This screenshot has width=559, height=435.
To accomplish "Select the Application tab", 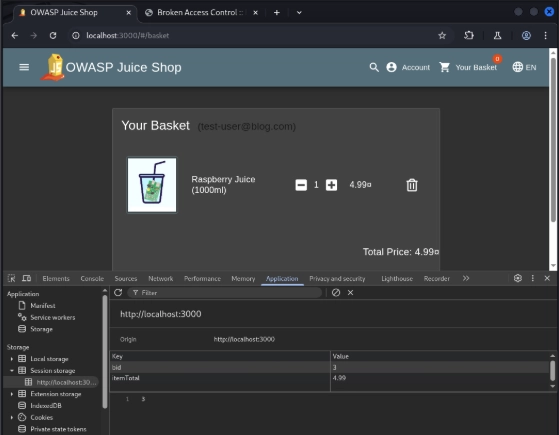I will coord(282,278).
